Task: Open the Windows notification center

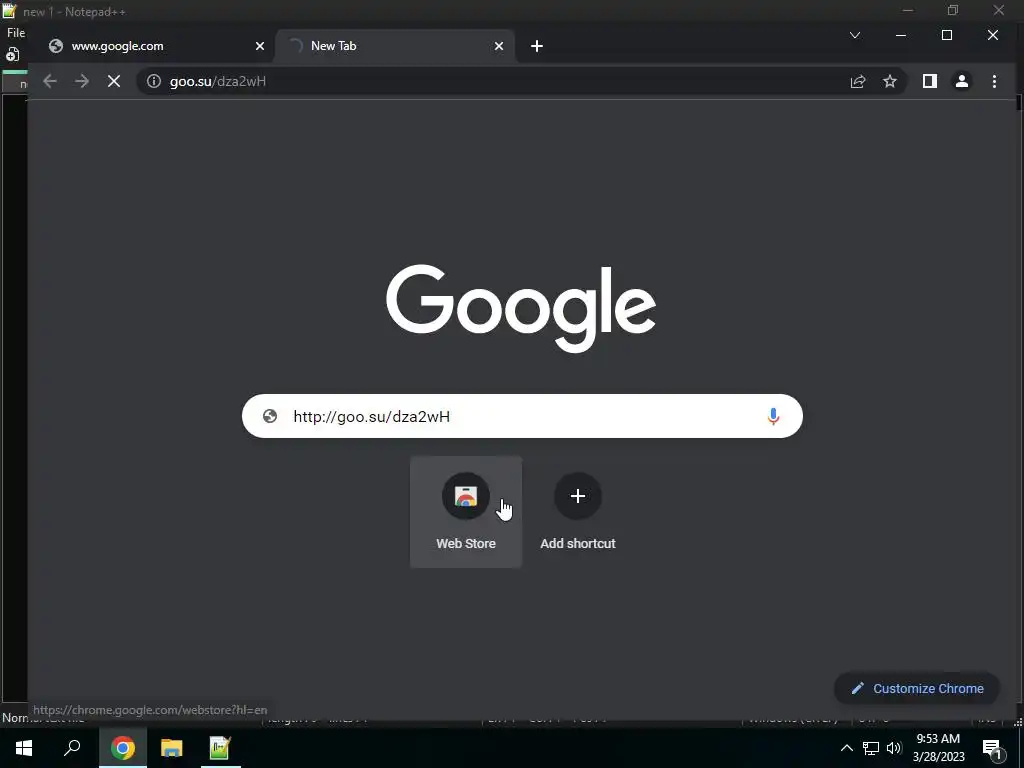Action: click(993, 749)
